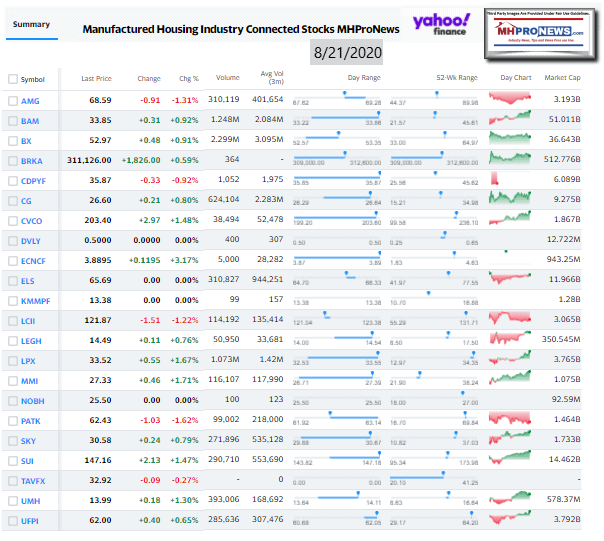Check the checkbox next to BX

point(12,141)
